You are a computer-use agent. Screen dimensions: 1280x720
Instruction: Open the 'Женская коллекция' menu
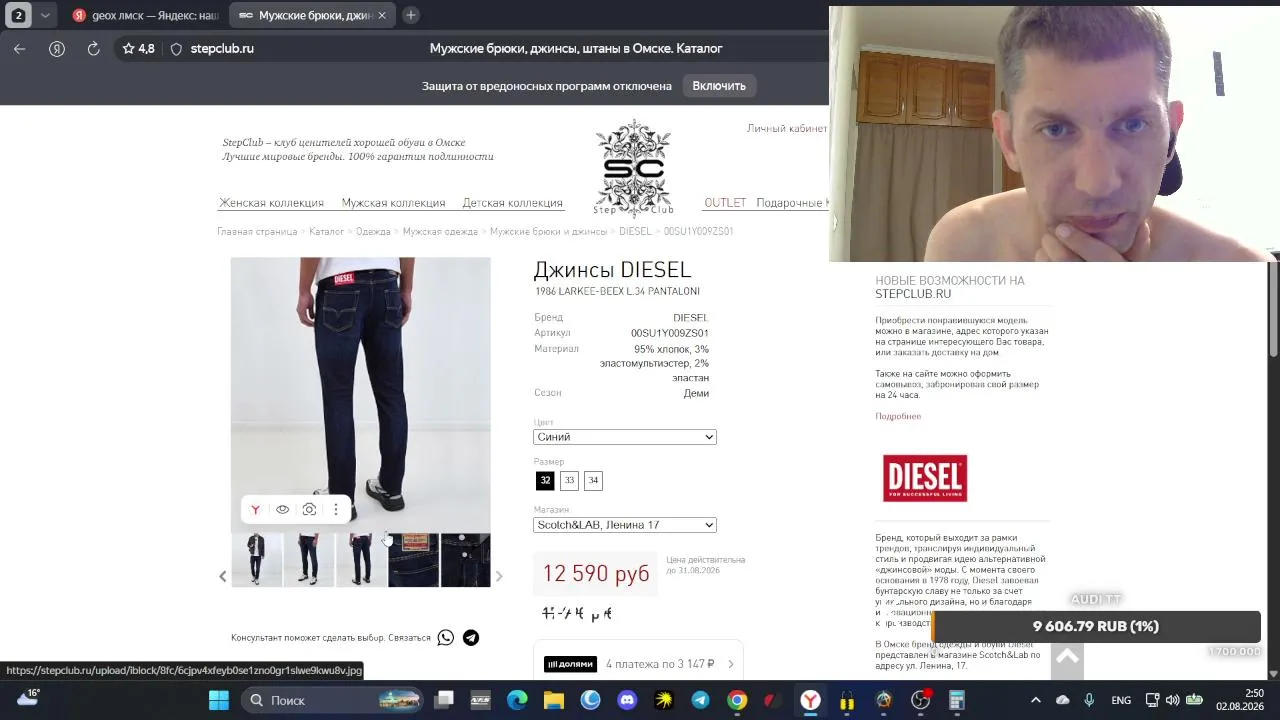pos(272,203)
